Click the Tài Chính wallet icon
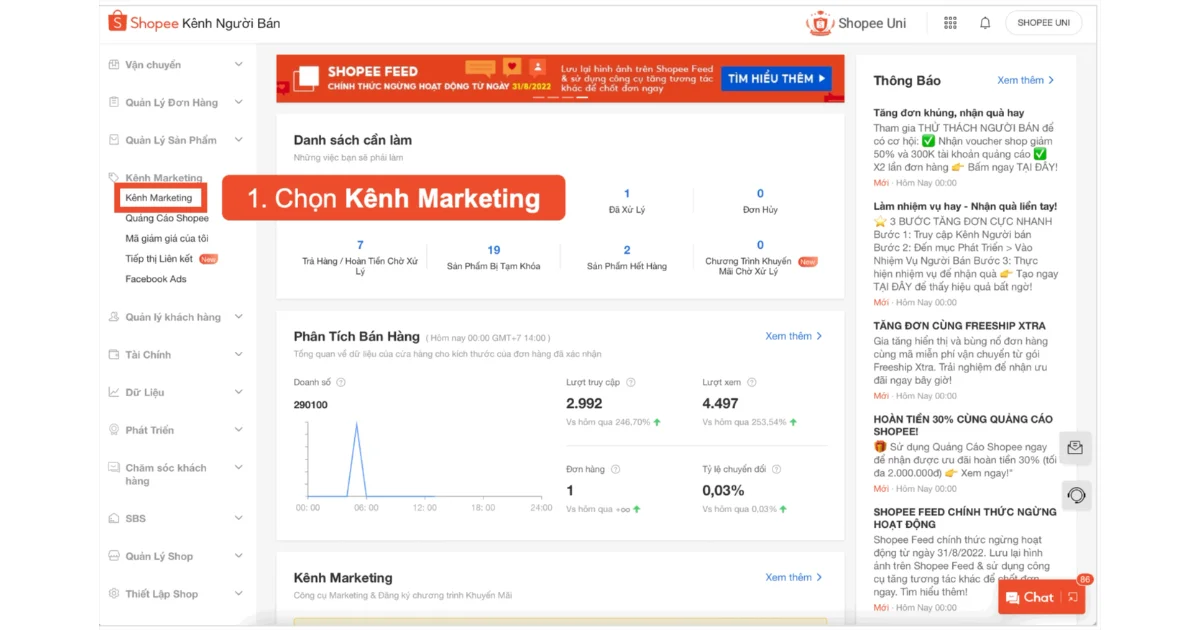This screenshot has height=630, width=1200. [114, 355]
